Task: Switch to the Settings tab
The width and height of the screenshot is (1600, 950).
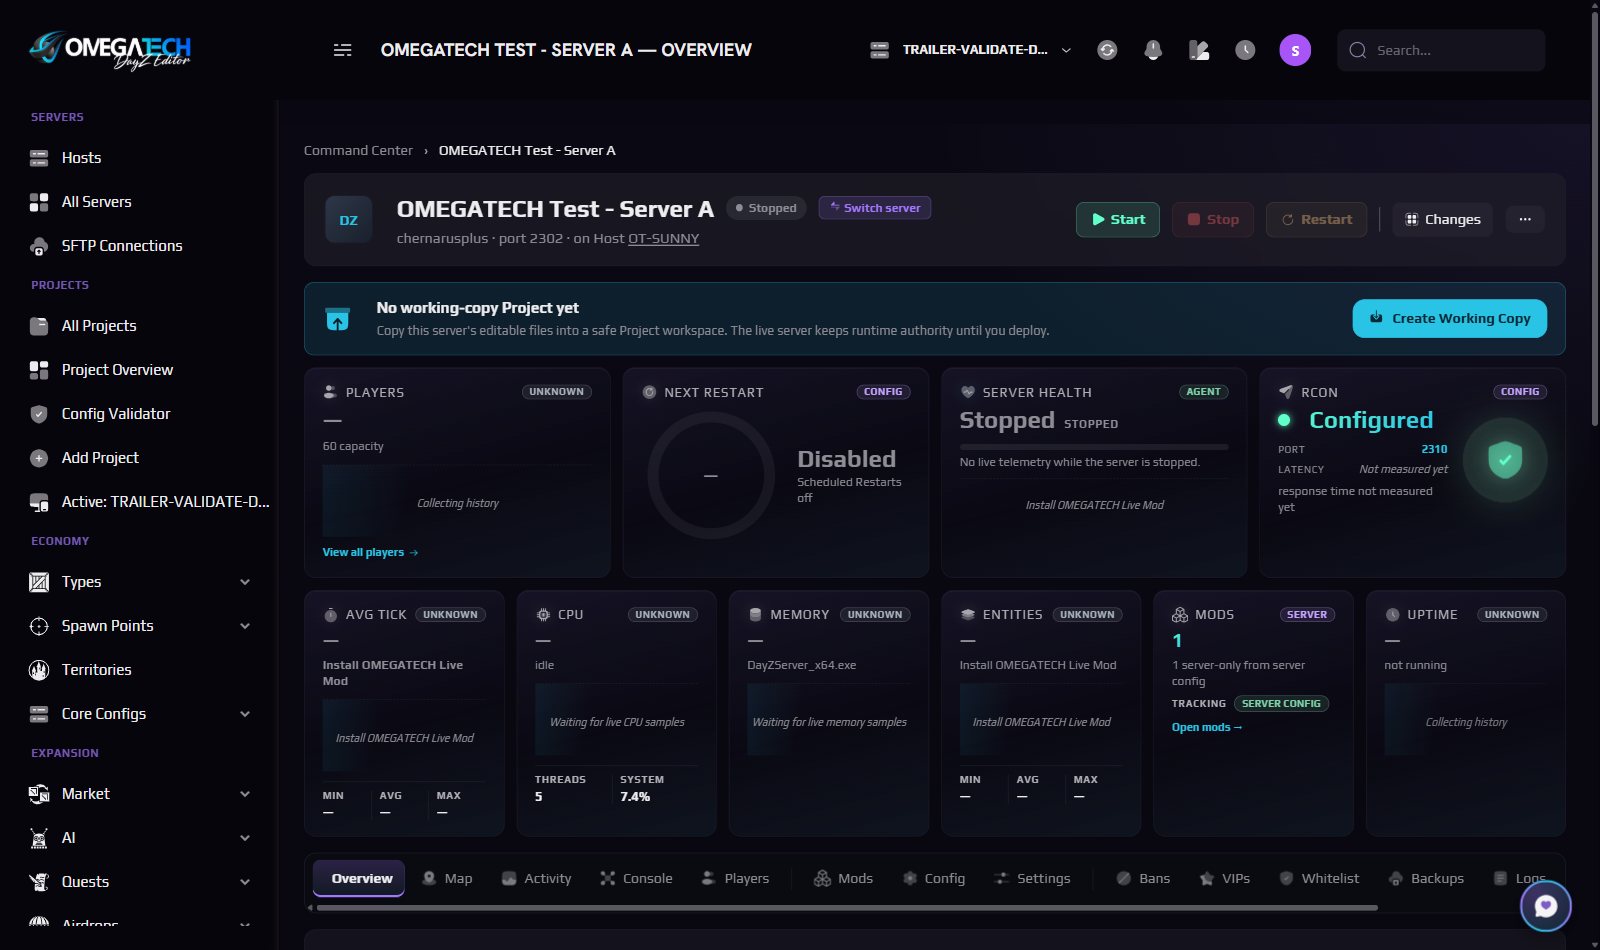Action: (x=1032, y=878)
